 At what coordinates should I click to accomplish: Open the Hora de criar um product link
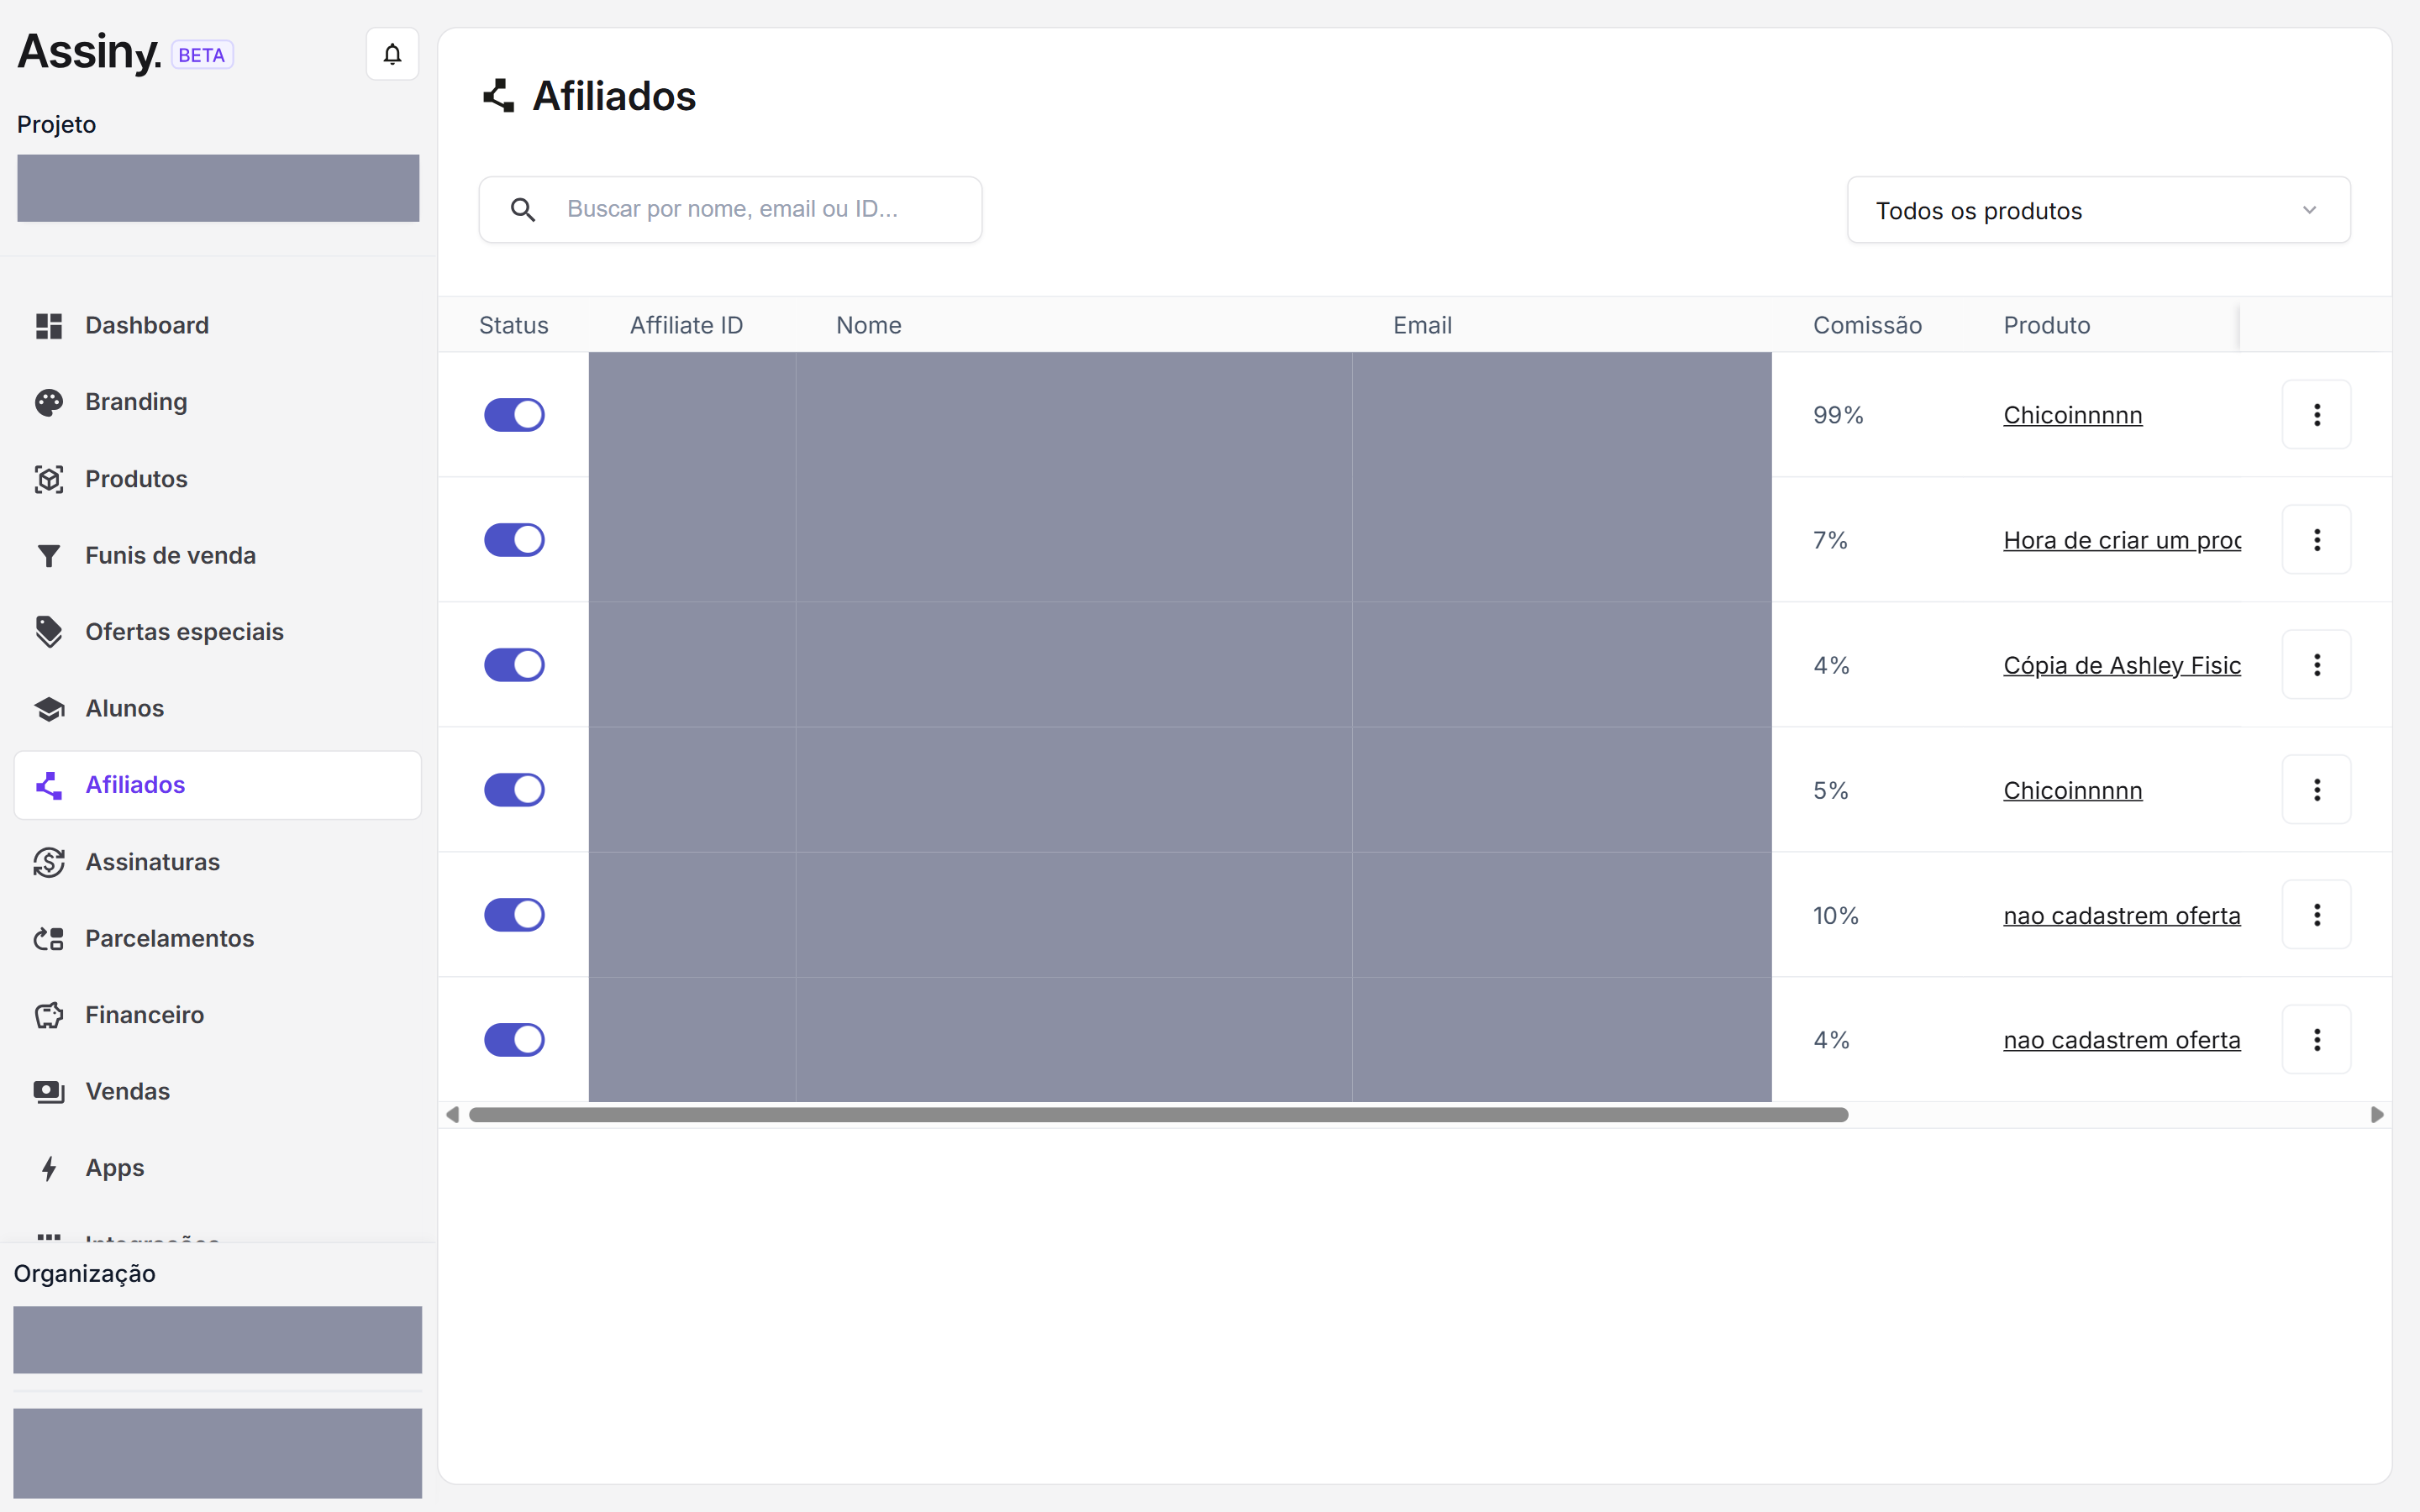click(2122, 540)
